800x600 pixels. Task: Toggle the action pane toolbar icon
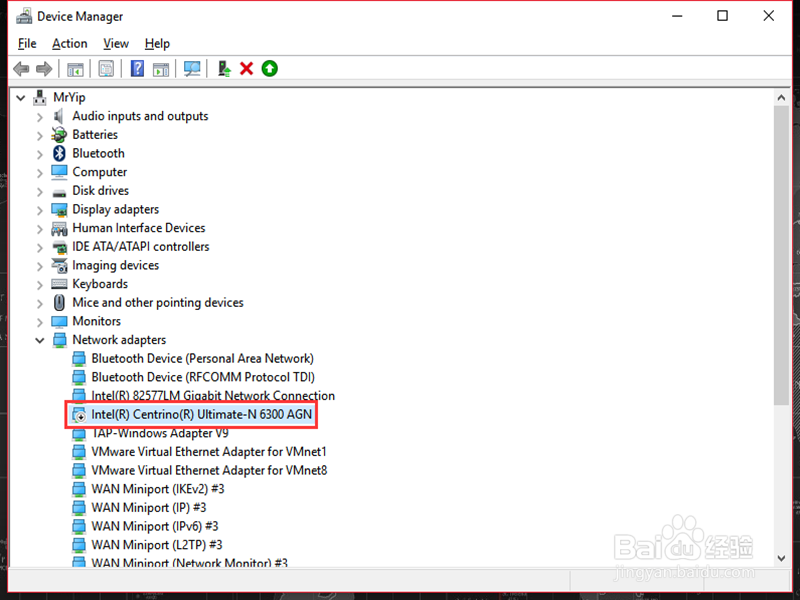161,69
